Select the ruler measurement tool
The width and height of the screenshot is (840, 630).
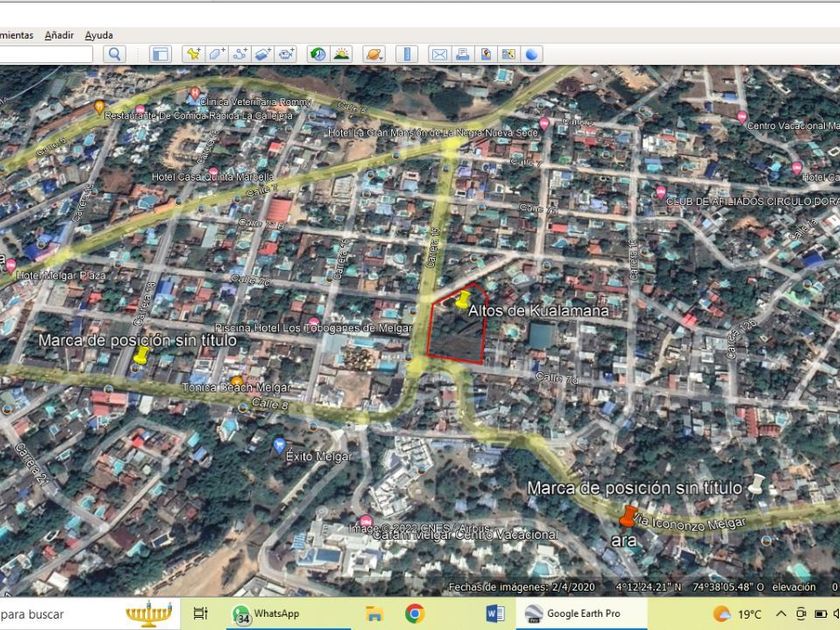click(406, 54)
